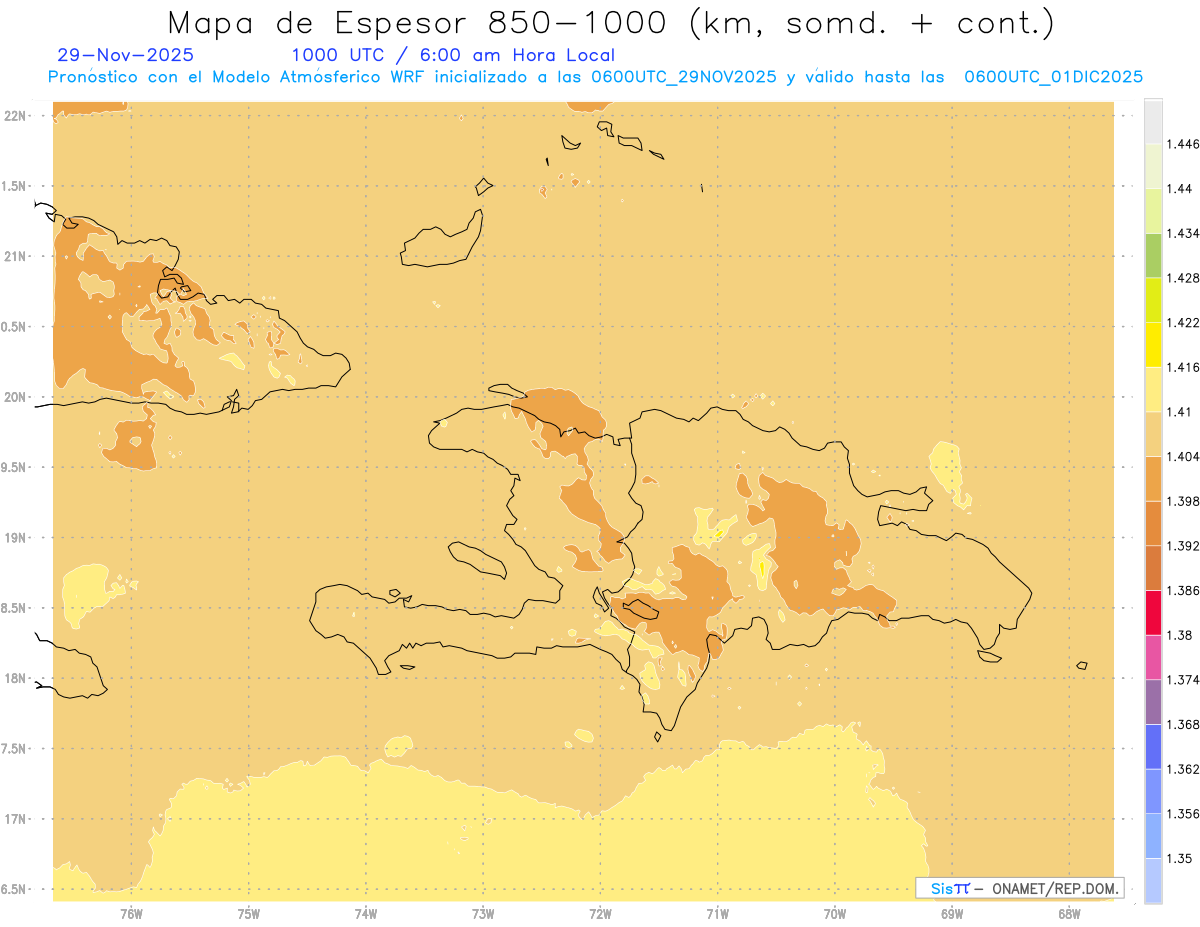
Task: Pick the green legend swatch between 1.434 and 1.428
Action: click(x=1153, y=255)
